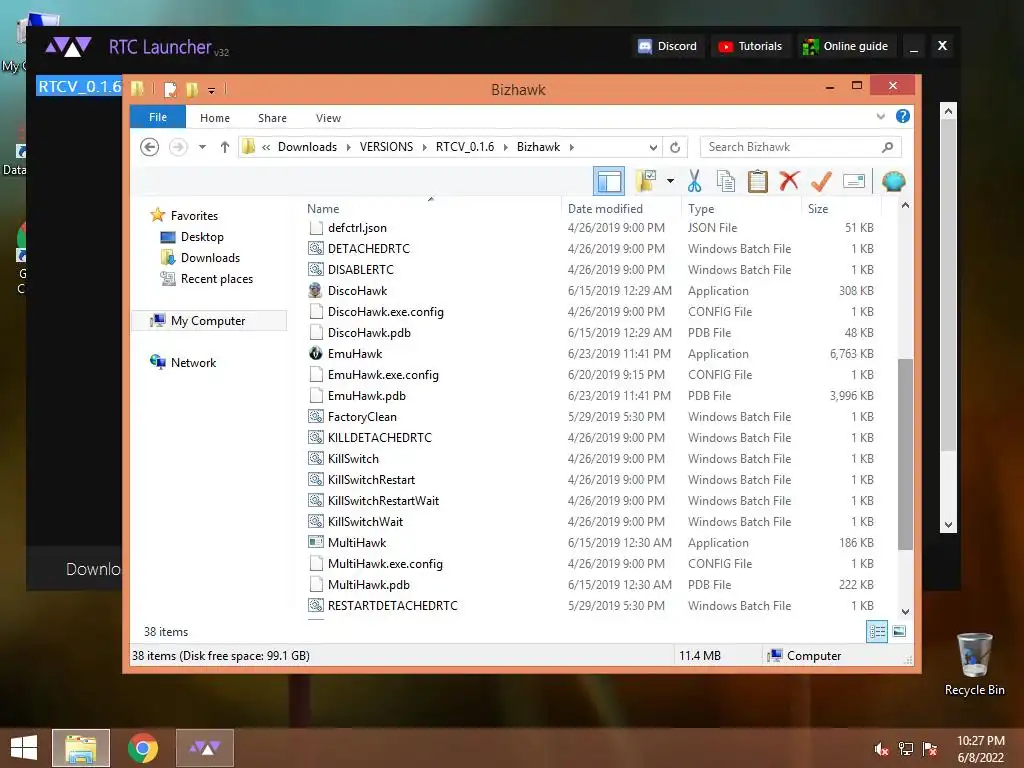Select Network in the navigation pane
The height and width of the screenshot is (768, 1024).
(x=193, y=362)
